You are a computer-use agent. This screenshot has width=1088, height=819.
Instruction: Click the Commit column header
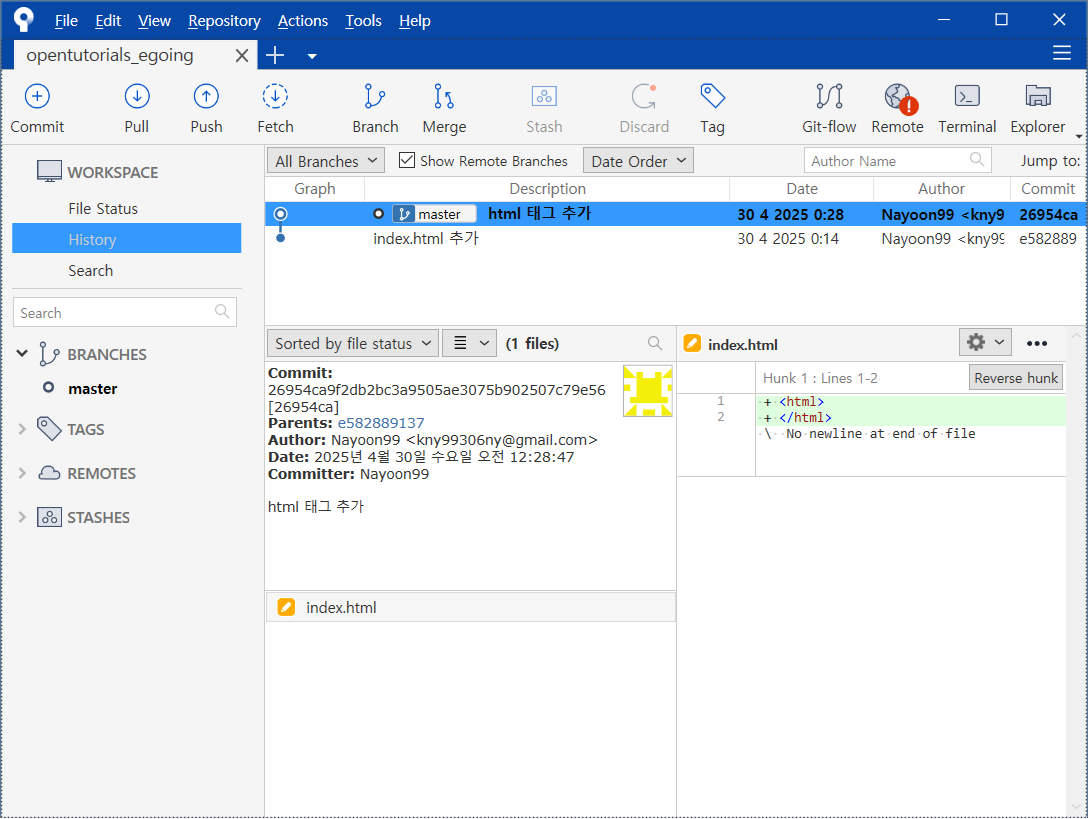pos(1048,189)
